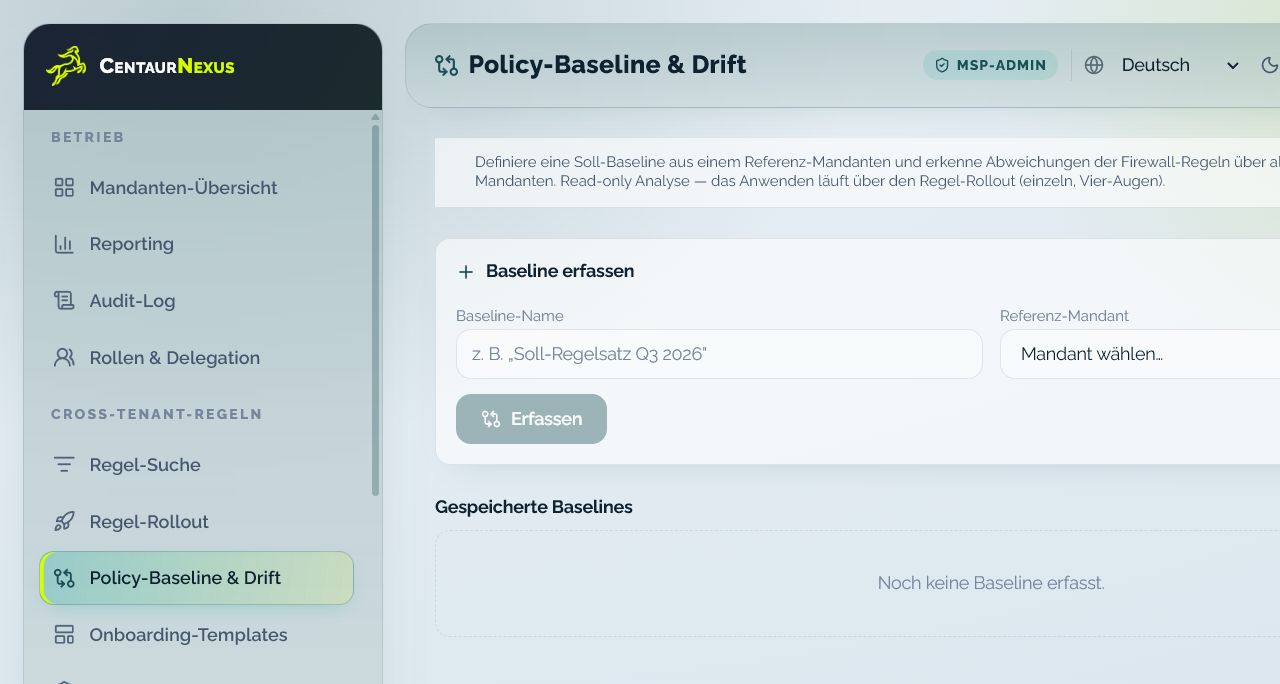Click the Audit-Log scroll icon
This screenshot has height=684, width=1280.
(x=64, y=300)
